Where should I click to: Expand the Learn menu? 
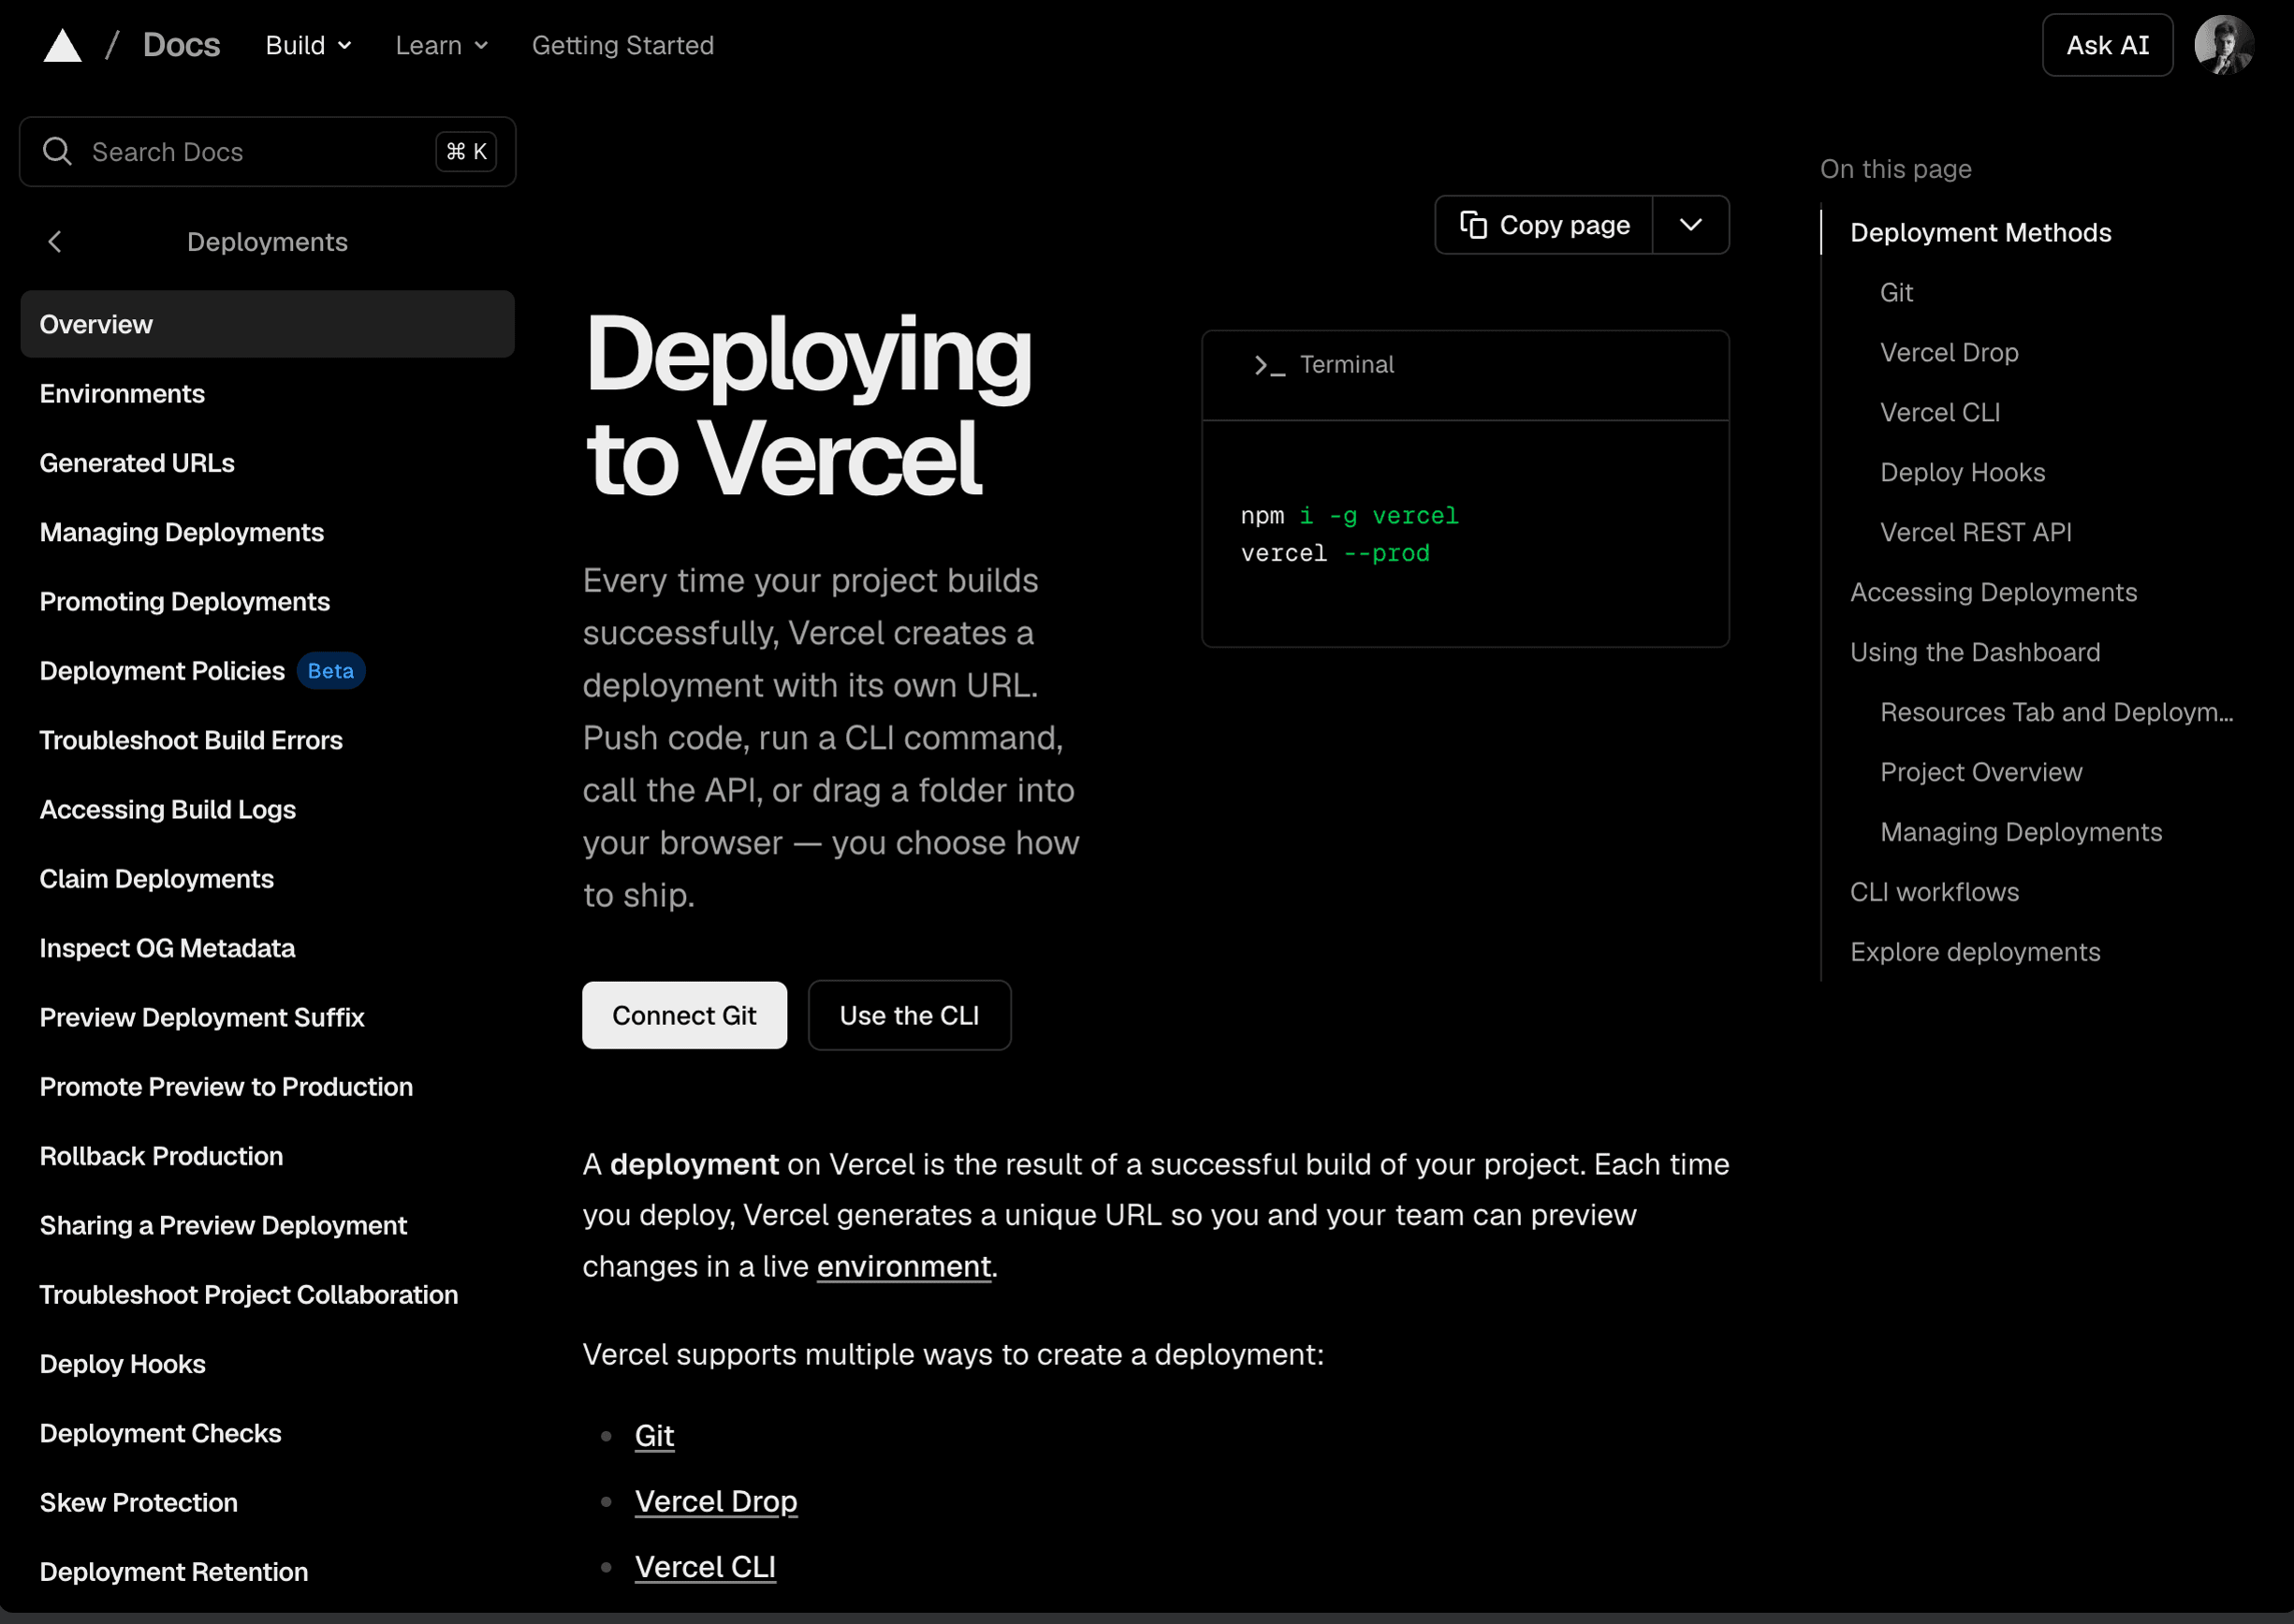[x=441, y=45]
